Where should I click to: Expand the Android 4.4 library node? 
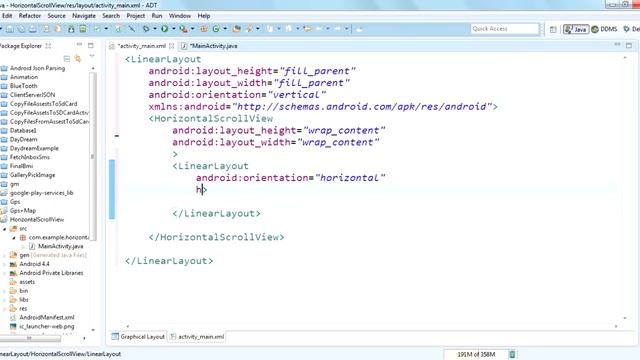[x=4, y=264]
